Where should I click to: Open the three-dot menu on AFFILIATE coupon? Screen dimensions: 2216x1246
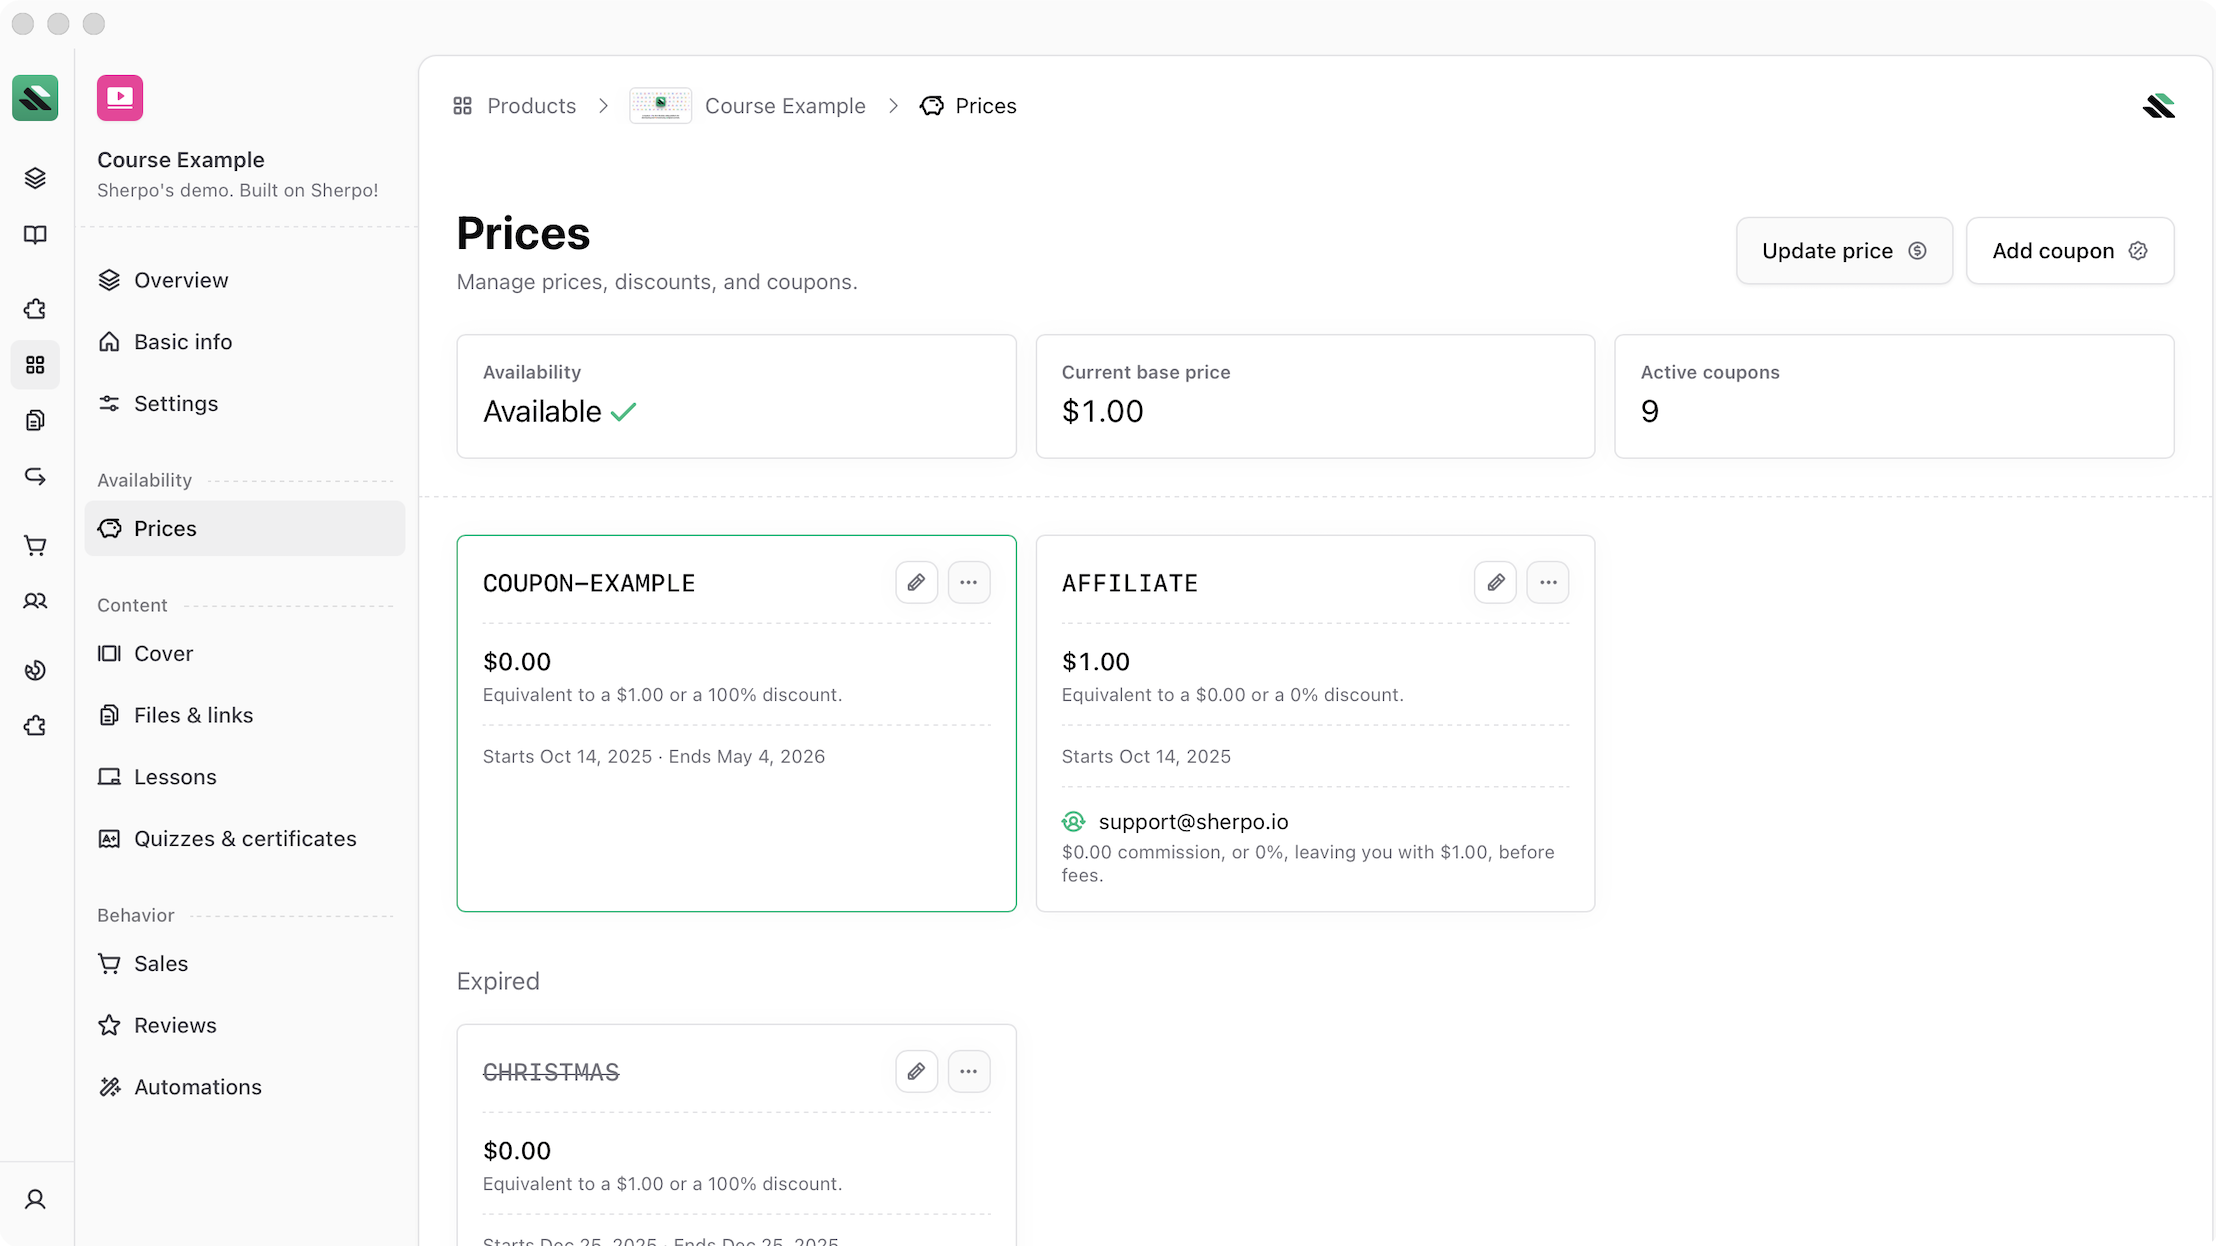click(1548, 582)
